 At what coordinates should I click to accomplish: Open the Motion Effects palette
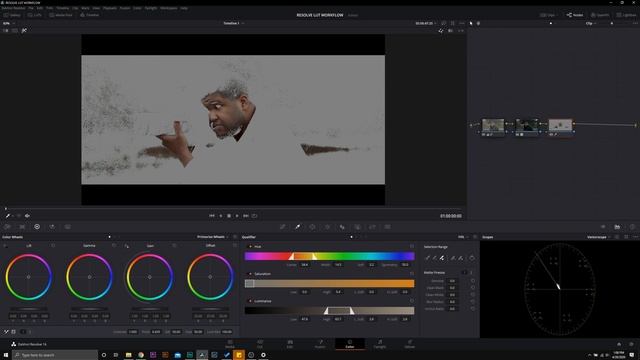pyautogui.click(x=67, y=227)
